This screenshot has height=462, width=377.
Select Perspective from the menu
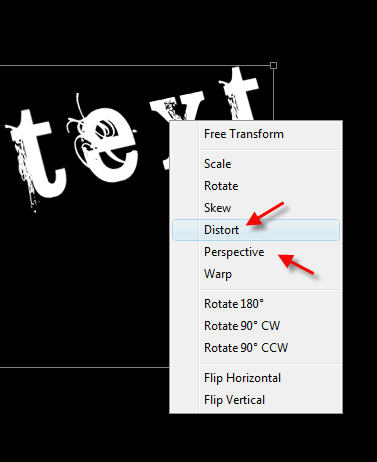tap(256, 252)
